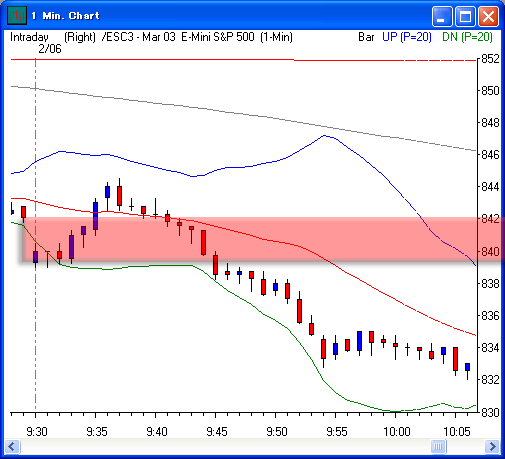
Task: Minimize the 1 Min. Chart window
Action: [442, 16]
